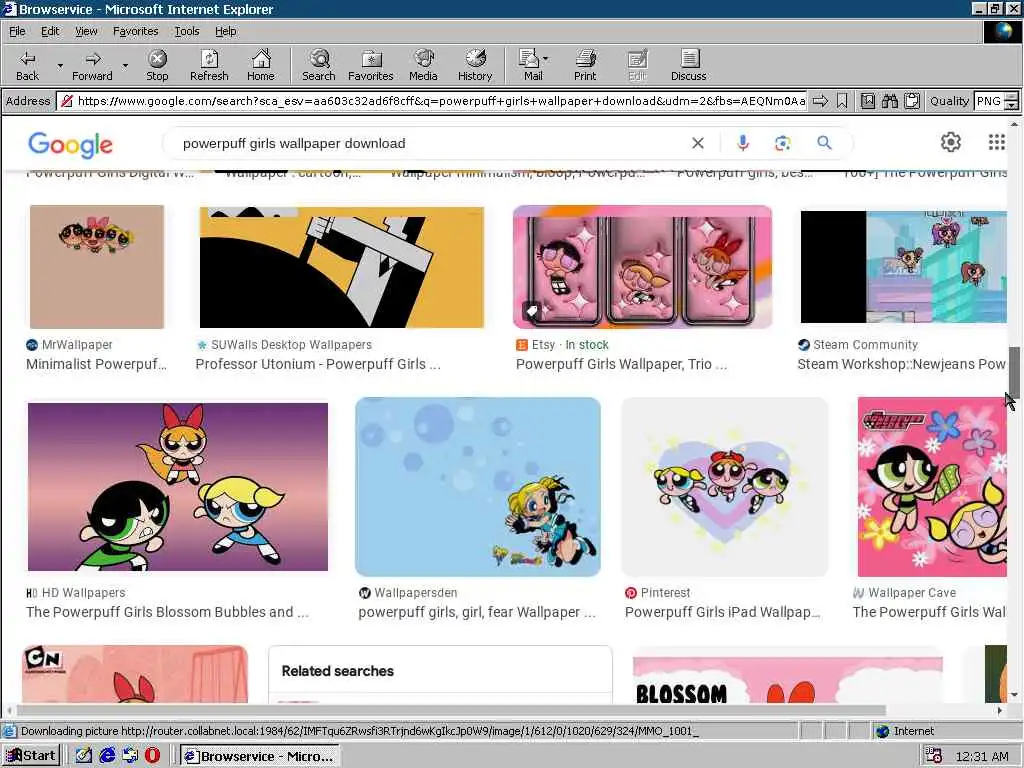
Task: Click the Google magnifier search button
Action: click(824, 142)
